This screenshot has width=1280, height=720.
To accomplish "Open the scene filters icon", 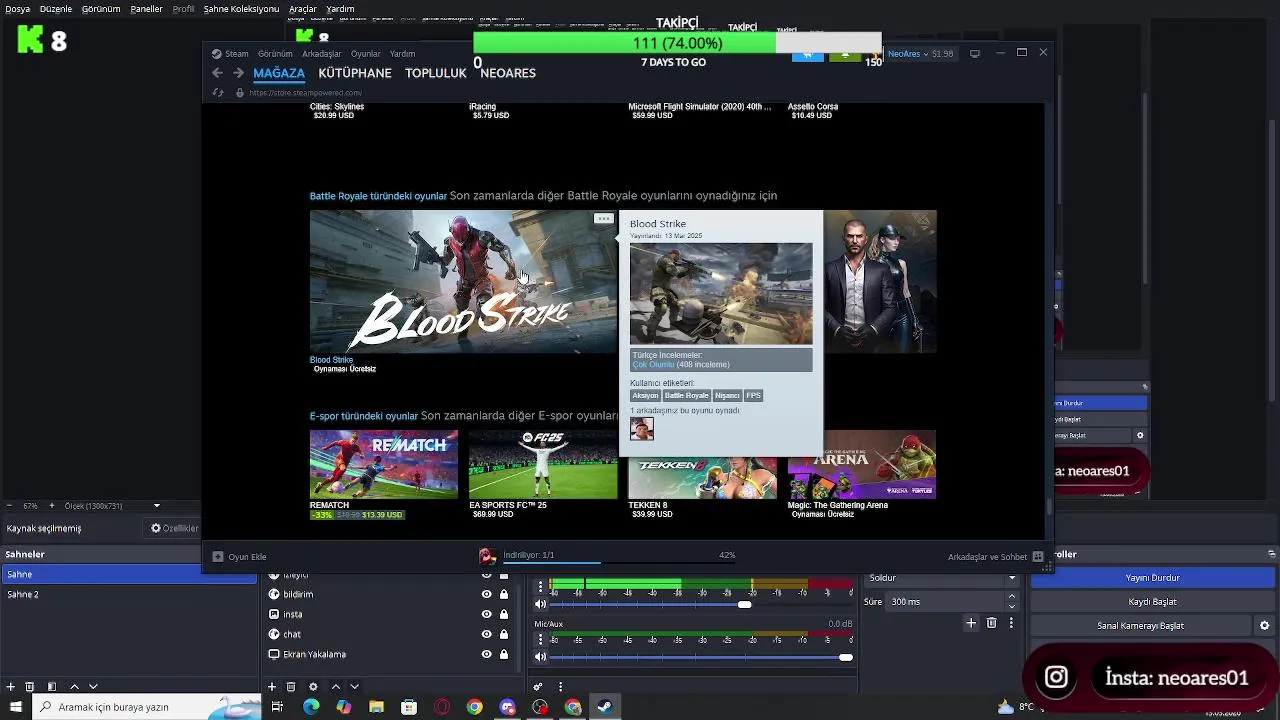I will pos(51,687).
